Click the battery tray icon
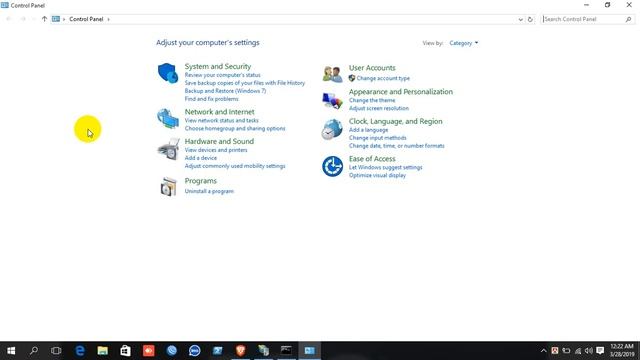This screenshot has width=640, height=360. coord(566,351)
